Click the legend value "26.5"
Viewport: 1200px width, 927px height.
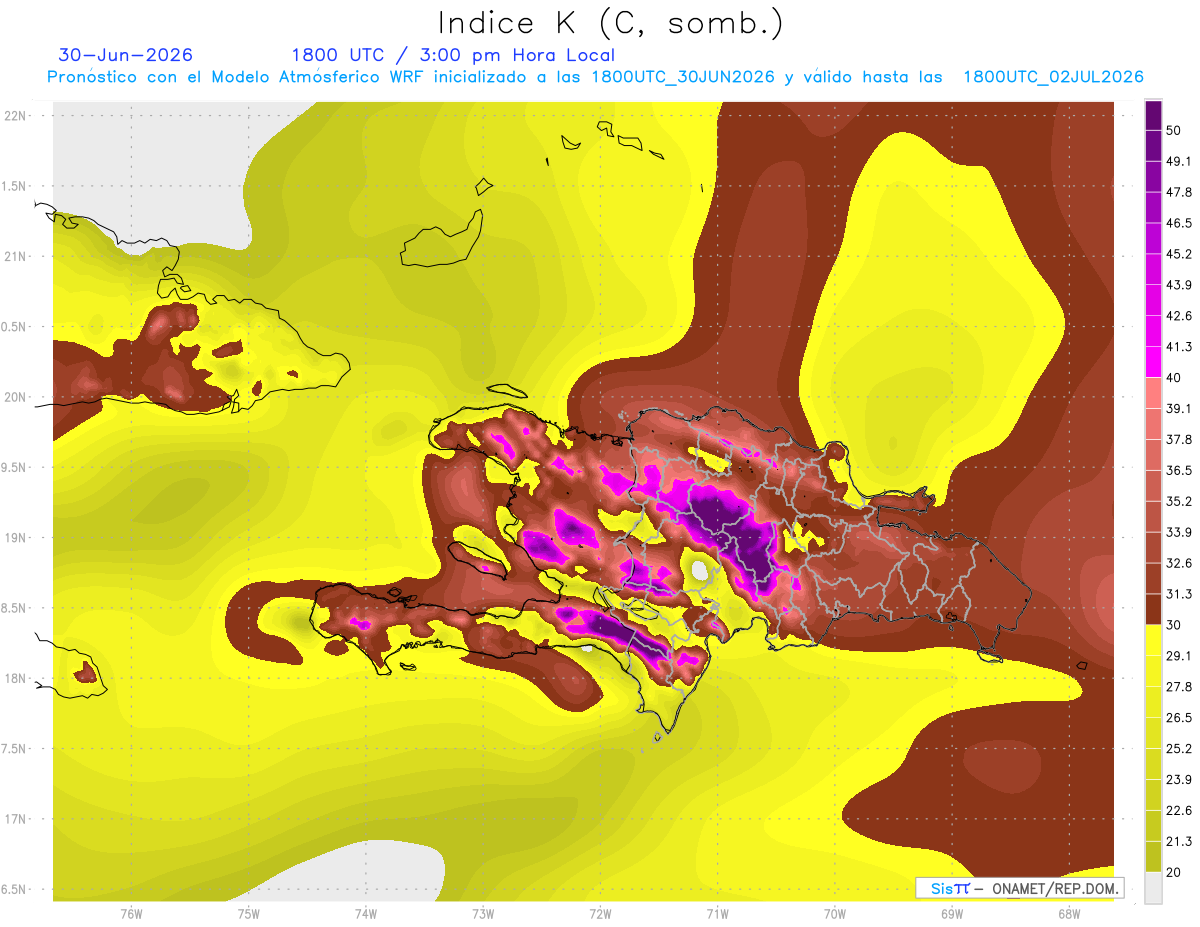coord(1179,717)
